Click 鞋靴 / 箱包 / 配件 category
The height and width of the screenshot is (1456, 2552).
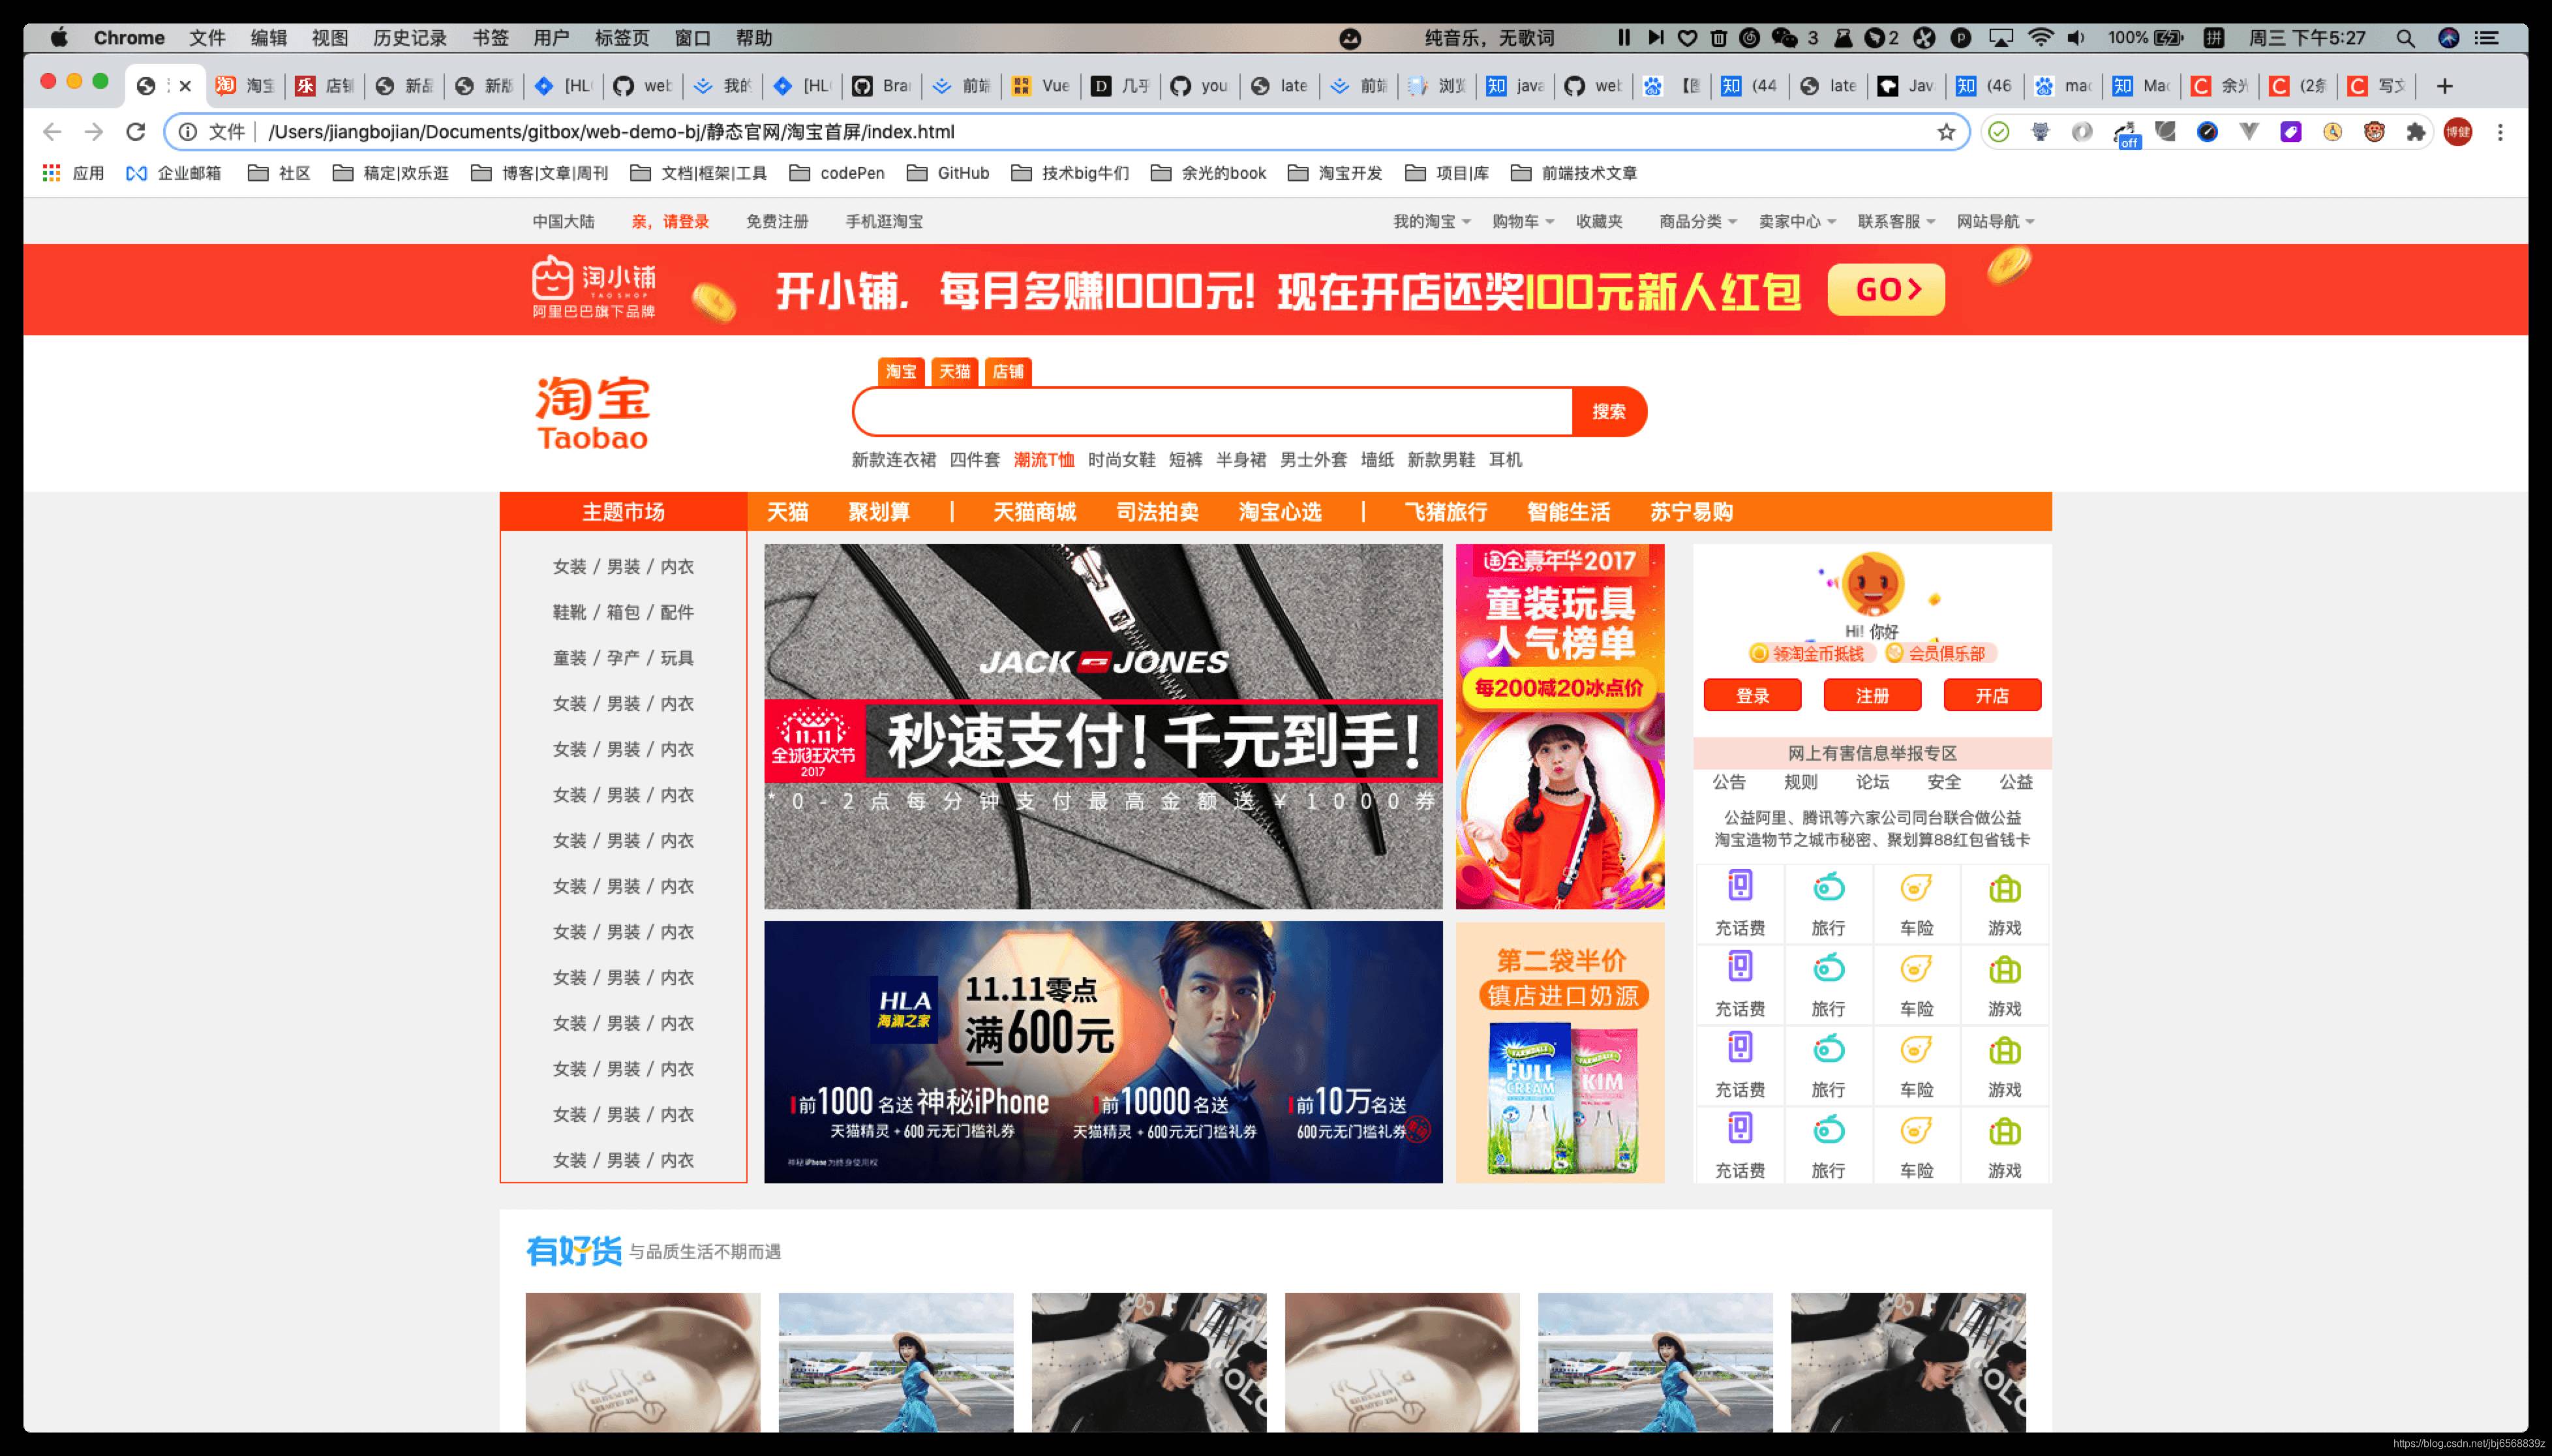[623, 612]
